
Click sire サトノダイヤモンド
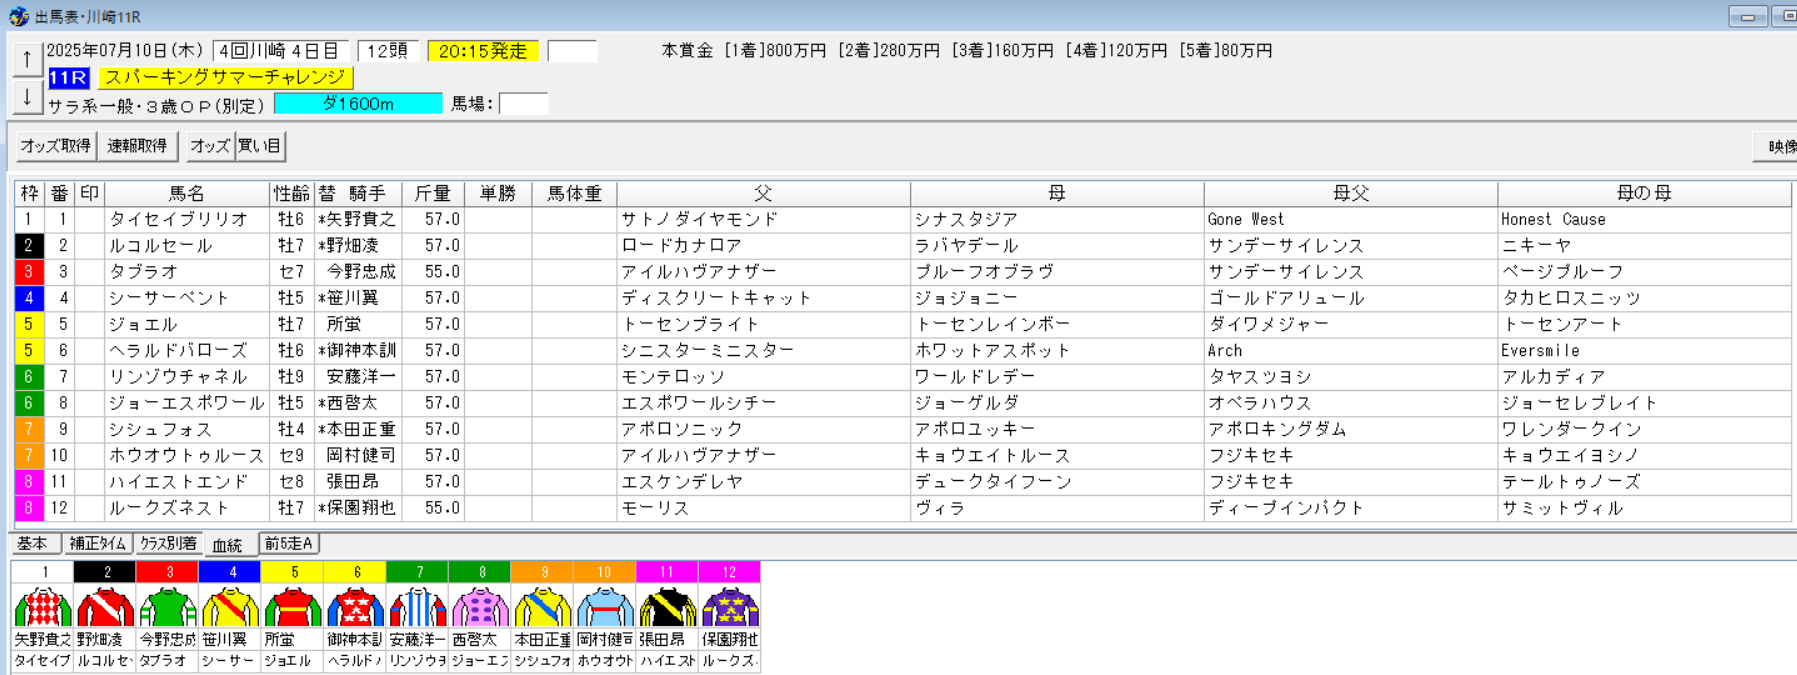pyautogui.click(x=699, y=220)
